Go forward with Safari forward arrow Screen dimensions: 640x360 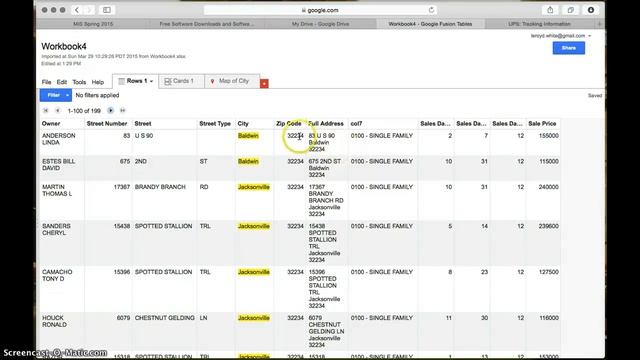tap(89, 10)
